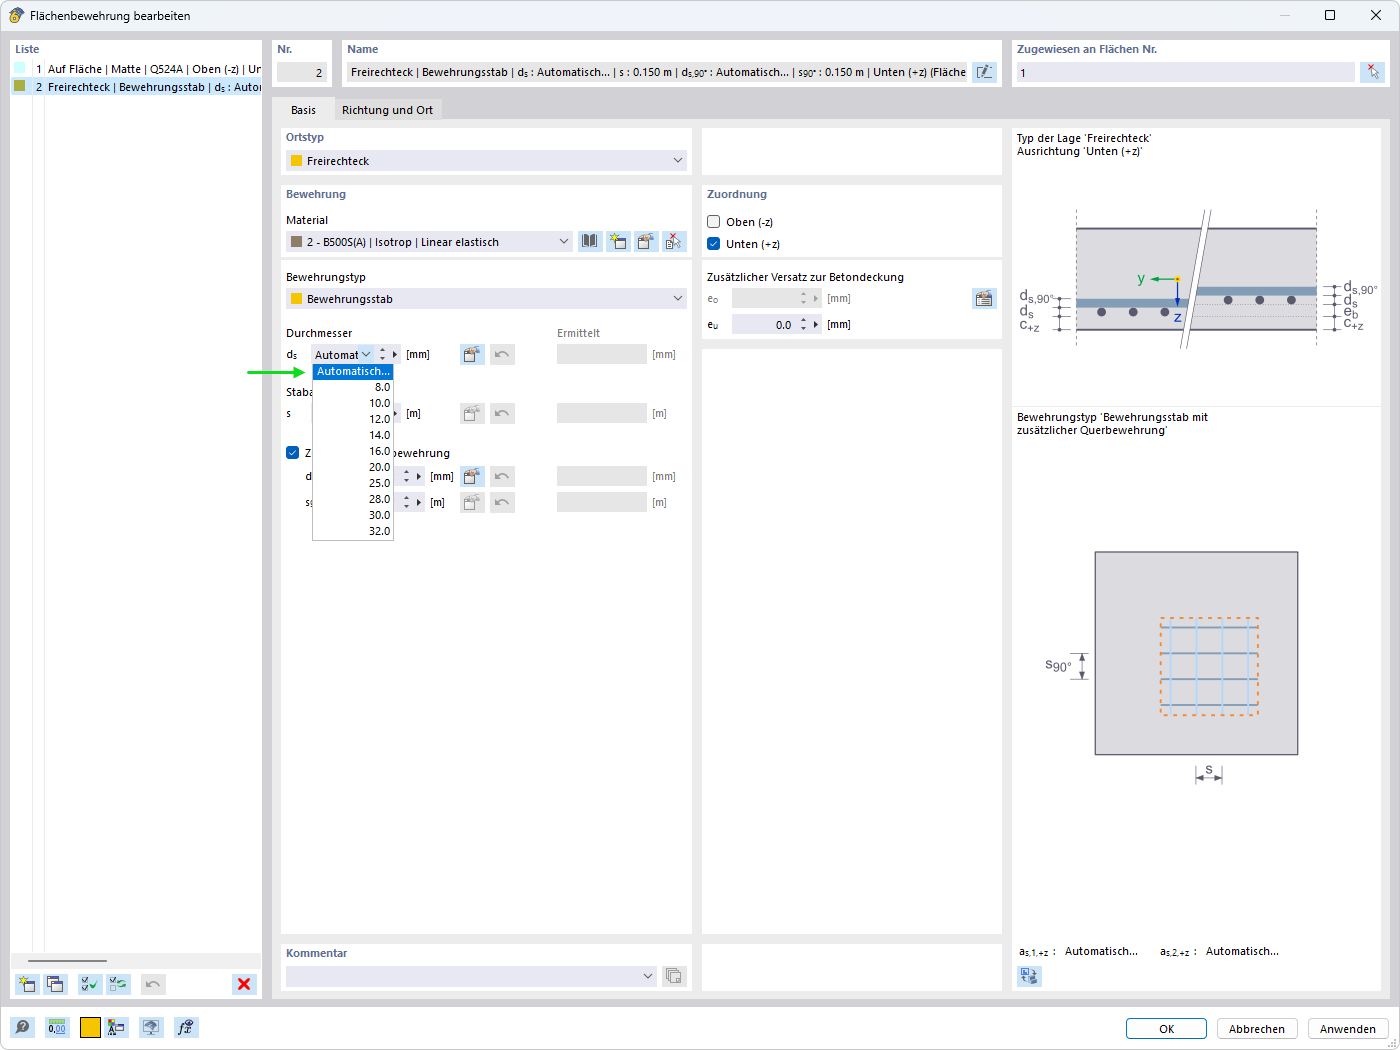The height and width of the screenshot is (1050, 1400).
Task: Click the Nr. field showing 2
Action: pyautogui.click(x=301, y=72)
